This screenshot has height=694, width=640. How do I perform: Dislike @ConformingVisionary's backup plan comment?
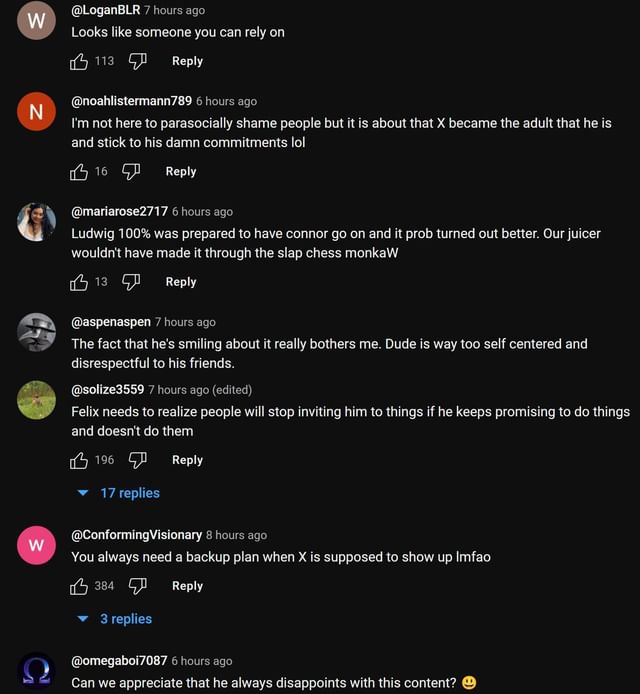pos(138,587)
